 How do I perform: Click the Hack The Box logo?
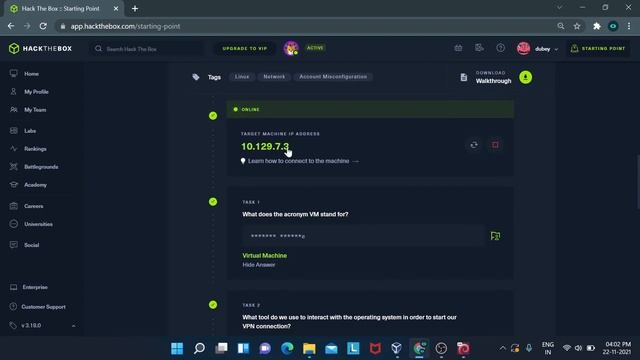click(40, 49)
